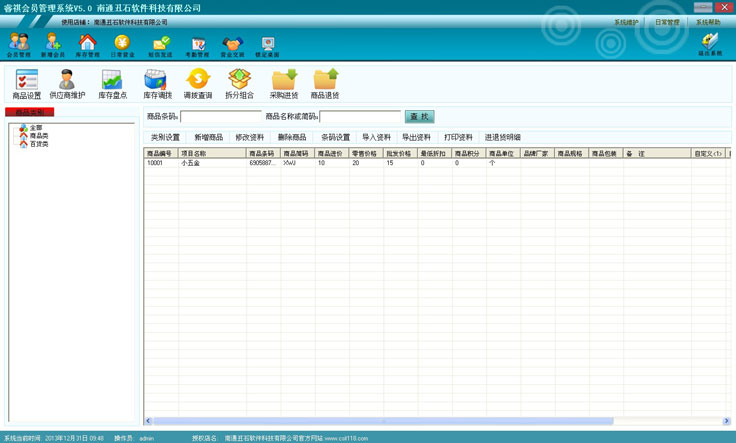Click horizontal scrollbar thumb under the table
The height and width of the screenshot is (443, 736).
pos(383,421)
